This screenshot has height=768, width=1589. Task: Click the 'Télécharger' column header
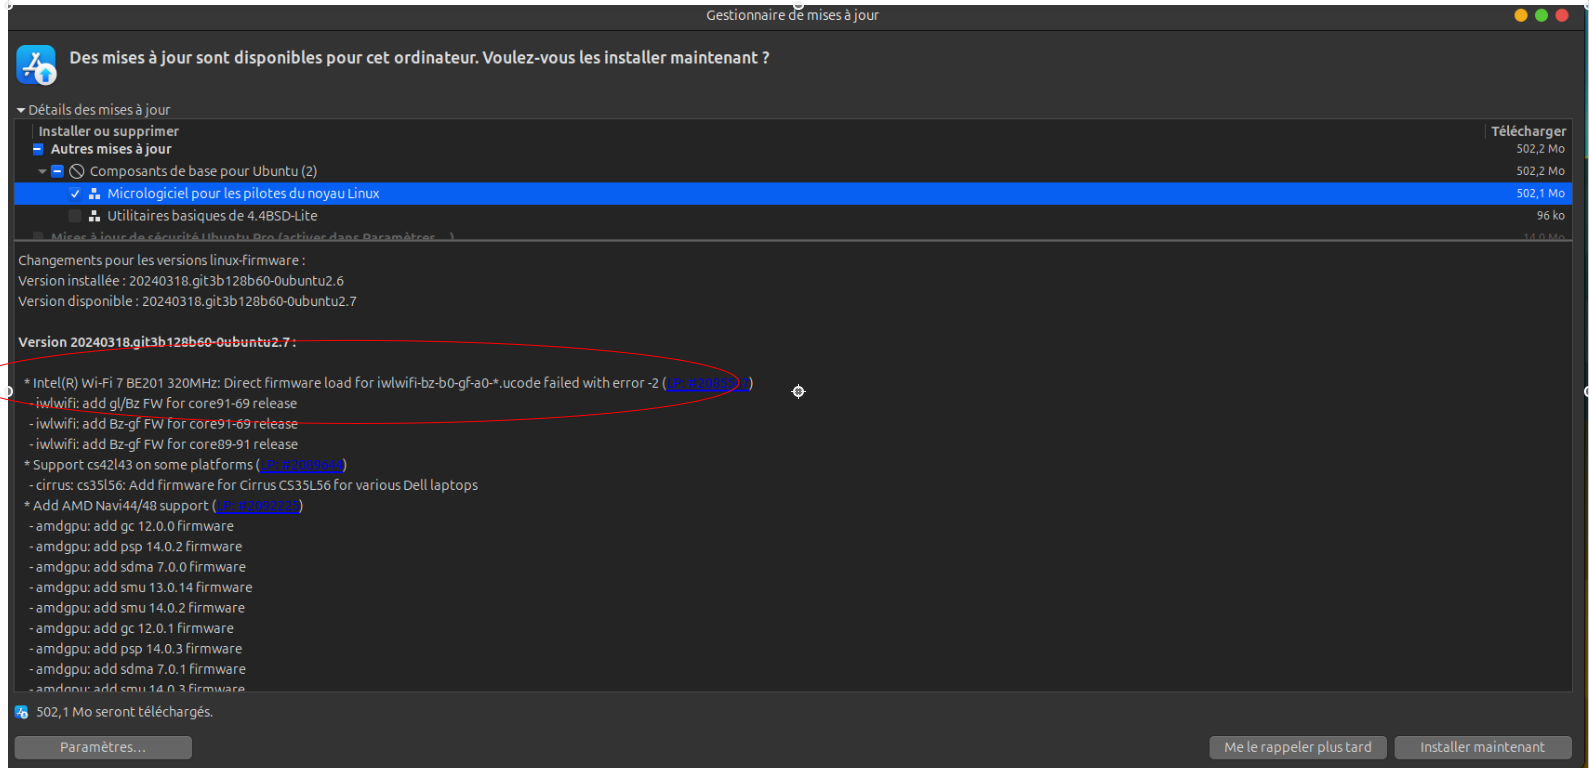coord(1528,131)
